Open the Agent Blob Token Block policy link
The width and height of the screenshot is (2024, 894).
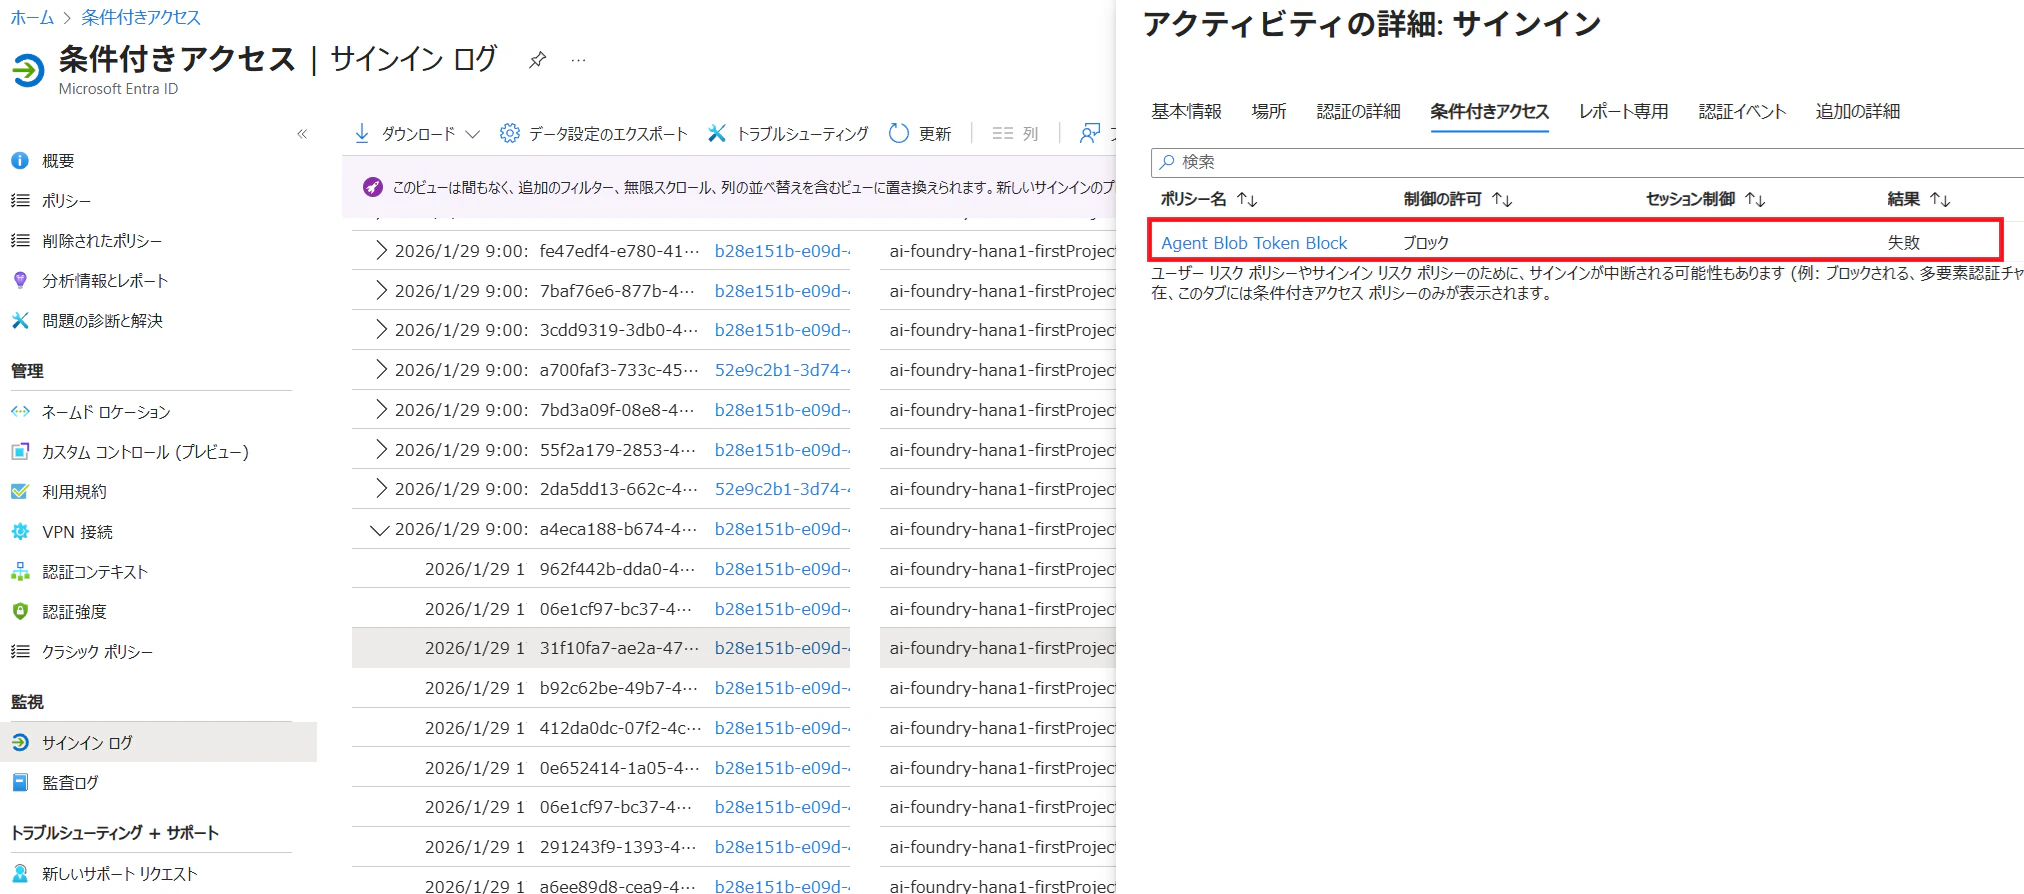click(1254, 243)
